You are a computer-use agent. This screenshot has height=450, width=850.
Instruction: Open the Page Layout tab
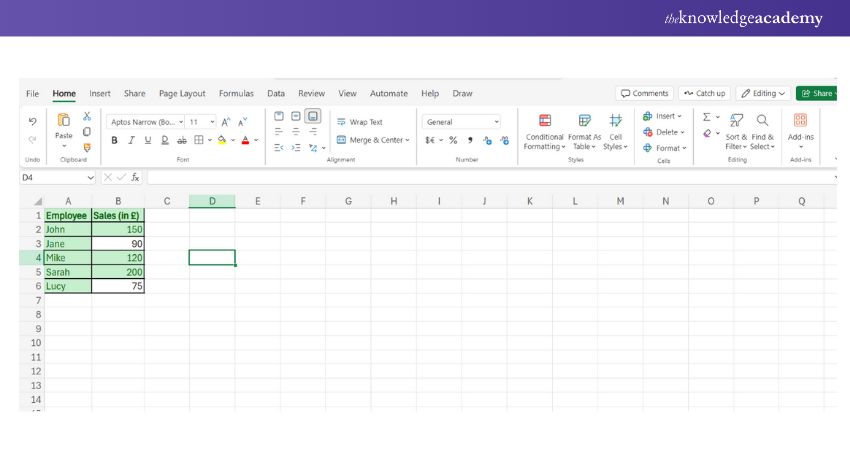pos(182,93)
